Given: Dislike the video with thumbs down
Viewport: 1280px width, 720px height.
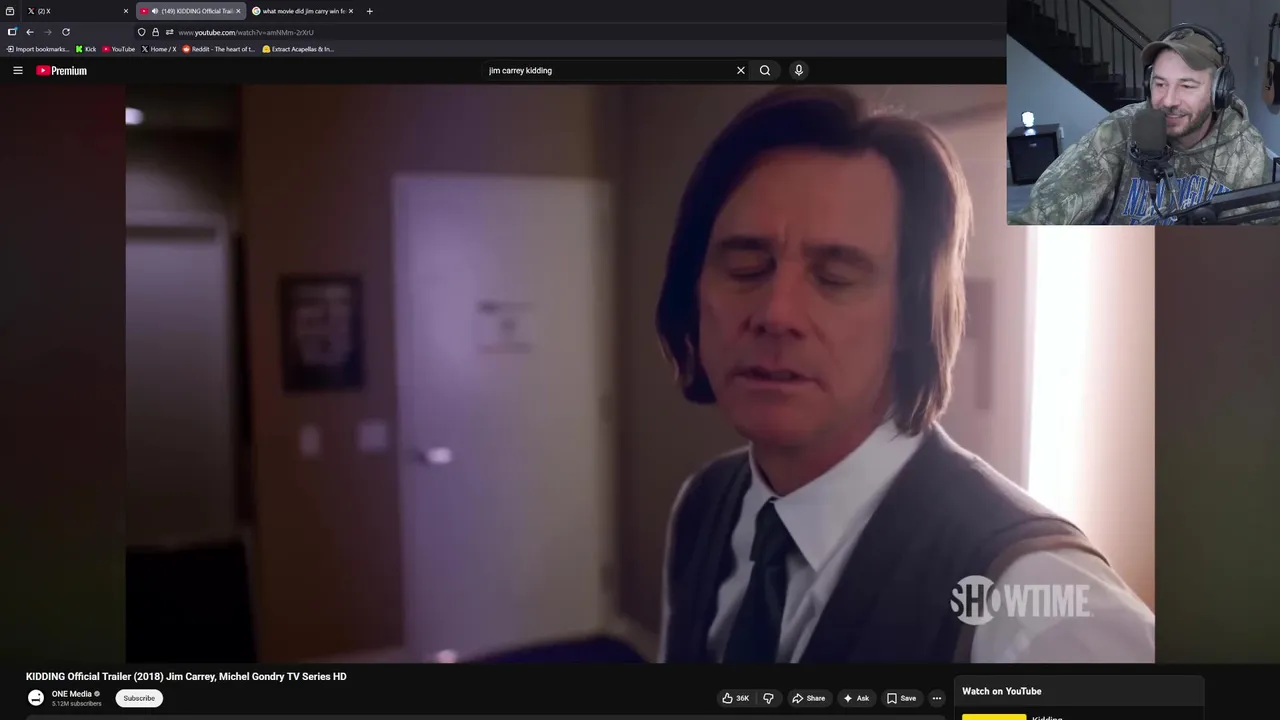Looking at the screenshot, I should pos(768,698).
